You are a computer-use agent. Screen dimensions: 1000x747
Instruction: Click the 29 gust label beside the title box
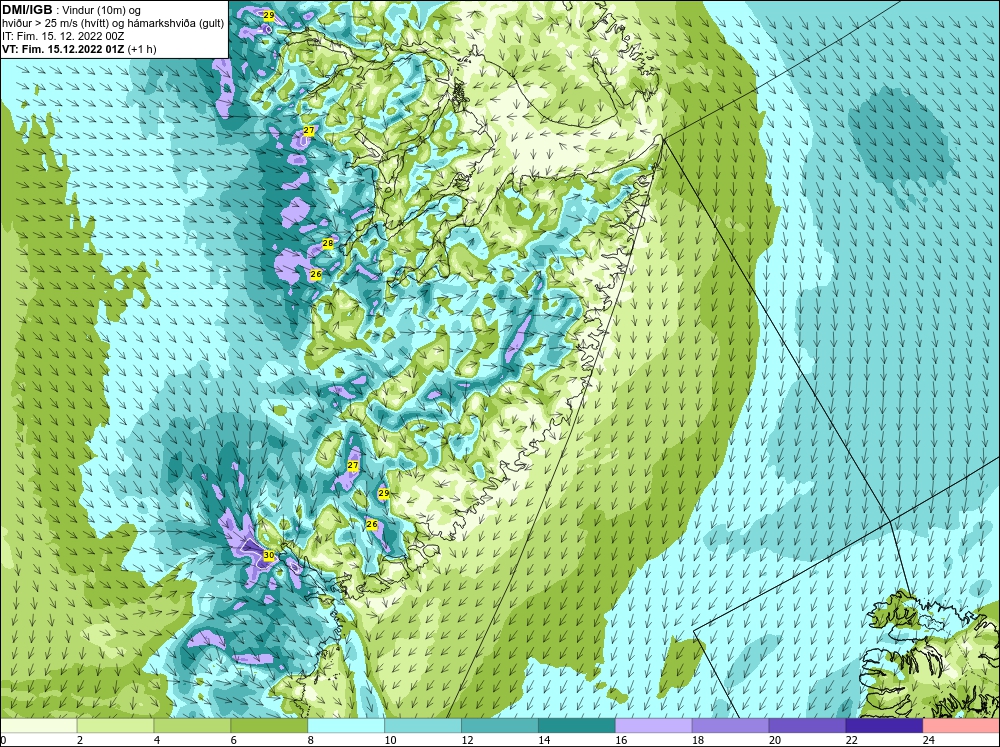[x=268, y=15]
